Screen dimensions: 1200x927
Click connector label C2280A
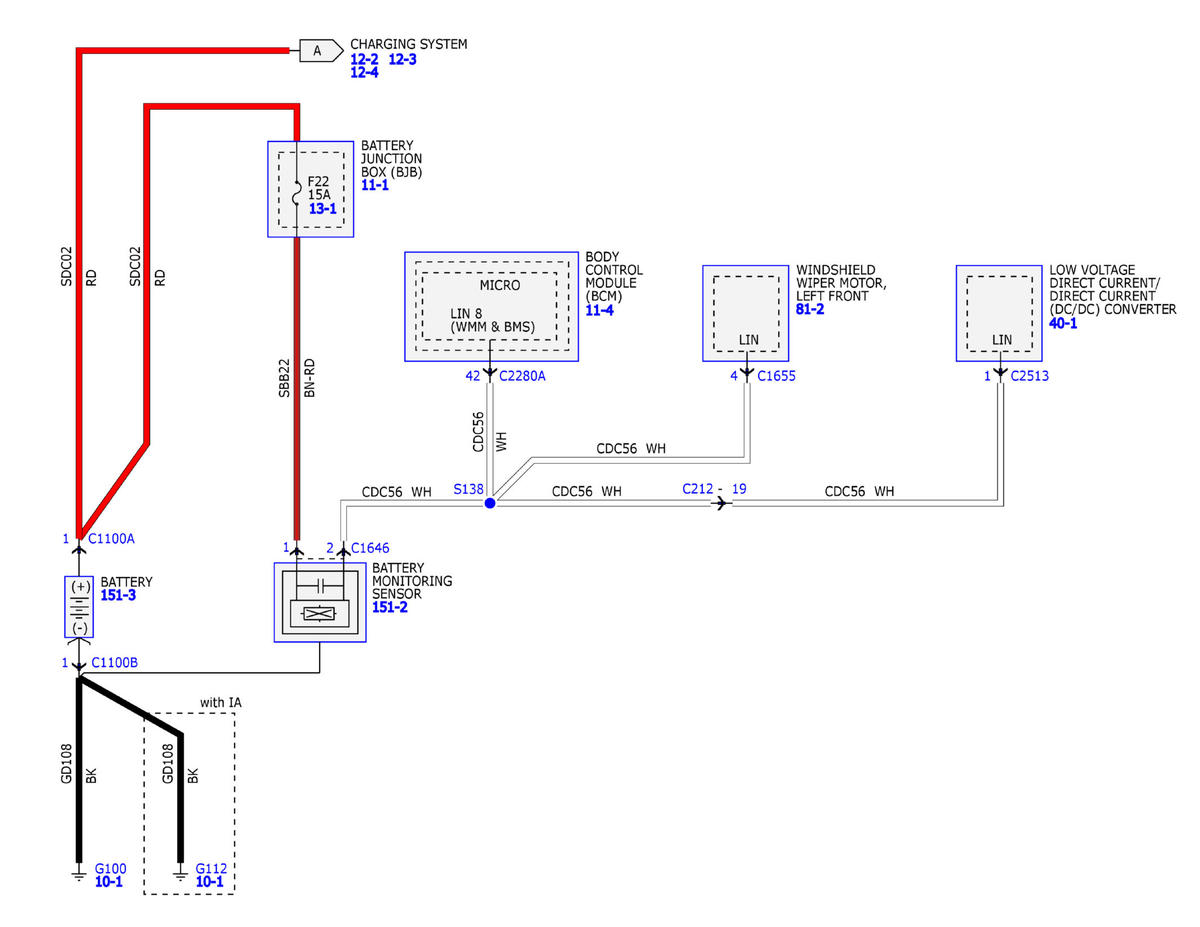(x=523, y=376)
